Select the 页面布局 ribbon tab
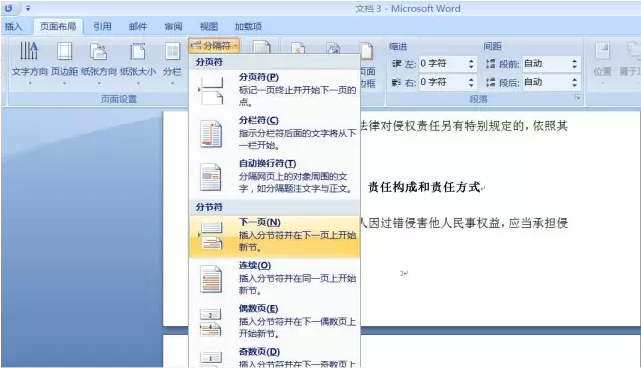 pos(58,27)
